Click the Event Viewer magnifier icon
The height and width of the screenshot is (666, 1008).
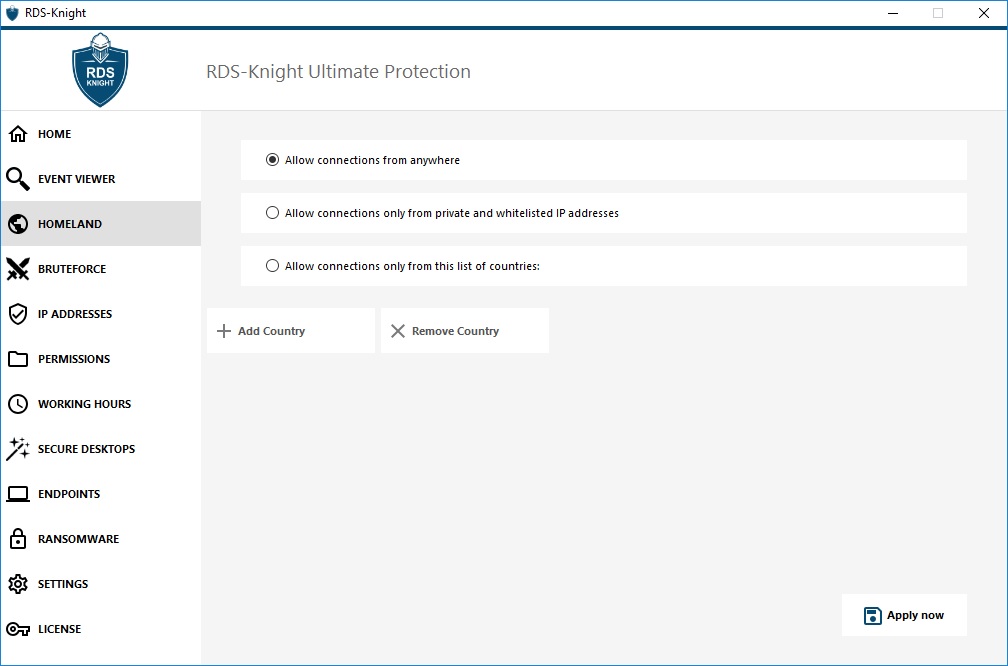[18, 179]
